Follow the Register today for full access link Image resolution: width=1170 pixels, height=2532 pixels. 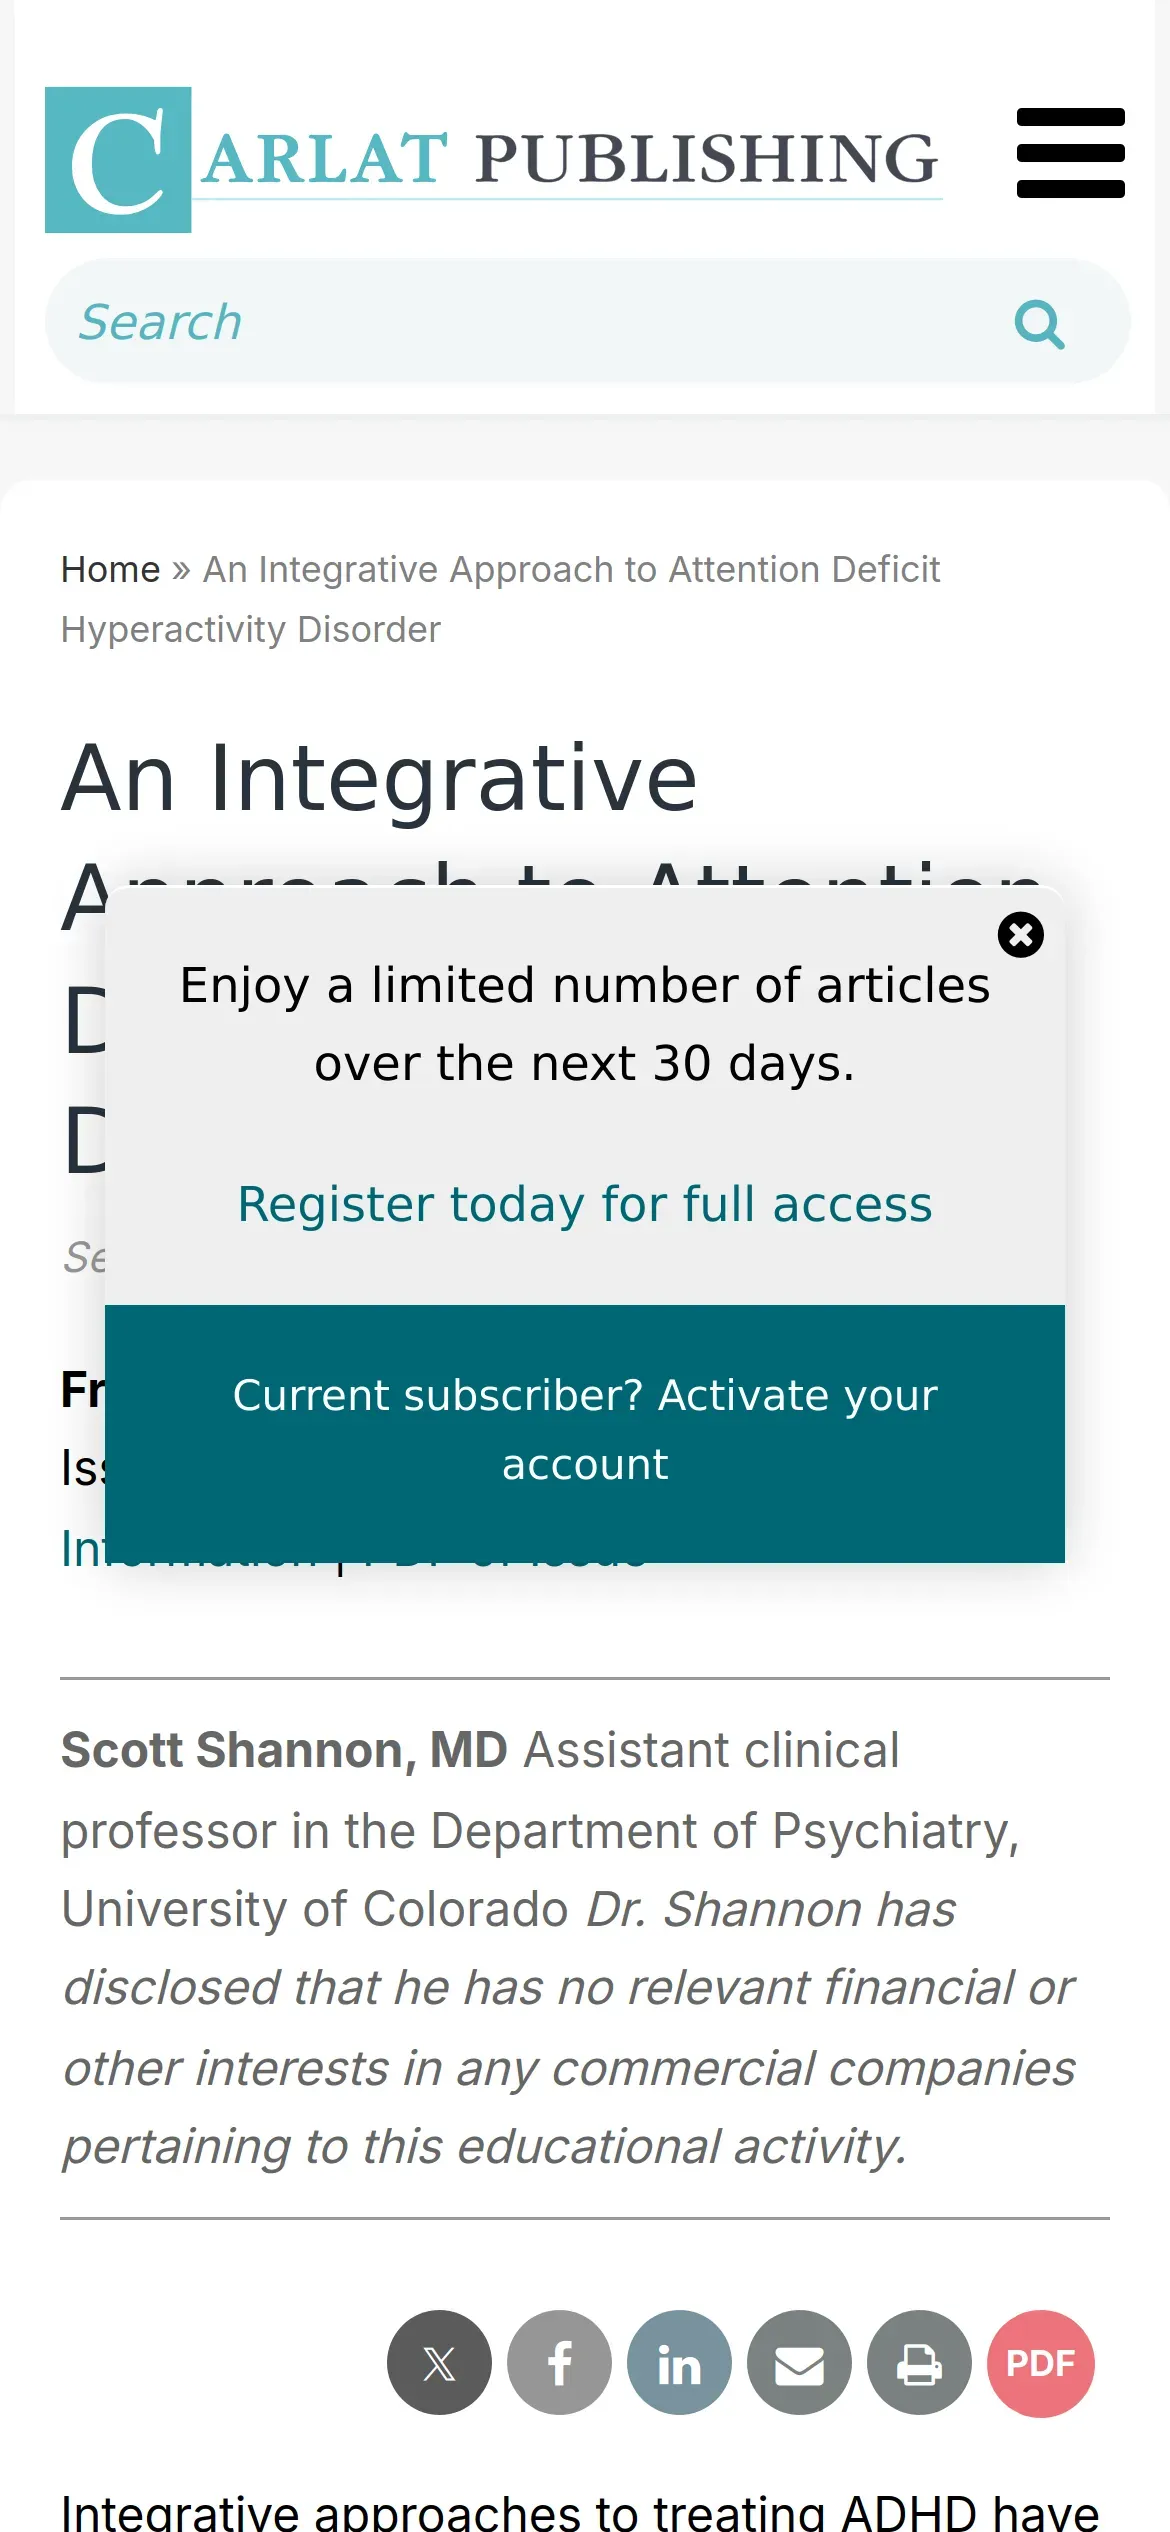click(x=585, y=1204)
